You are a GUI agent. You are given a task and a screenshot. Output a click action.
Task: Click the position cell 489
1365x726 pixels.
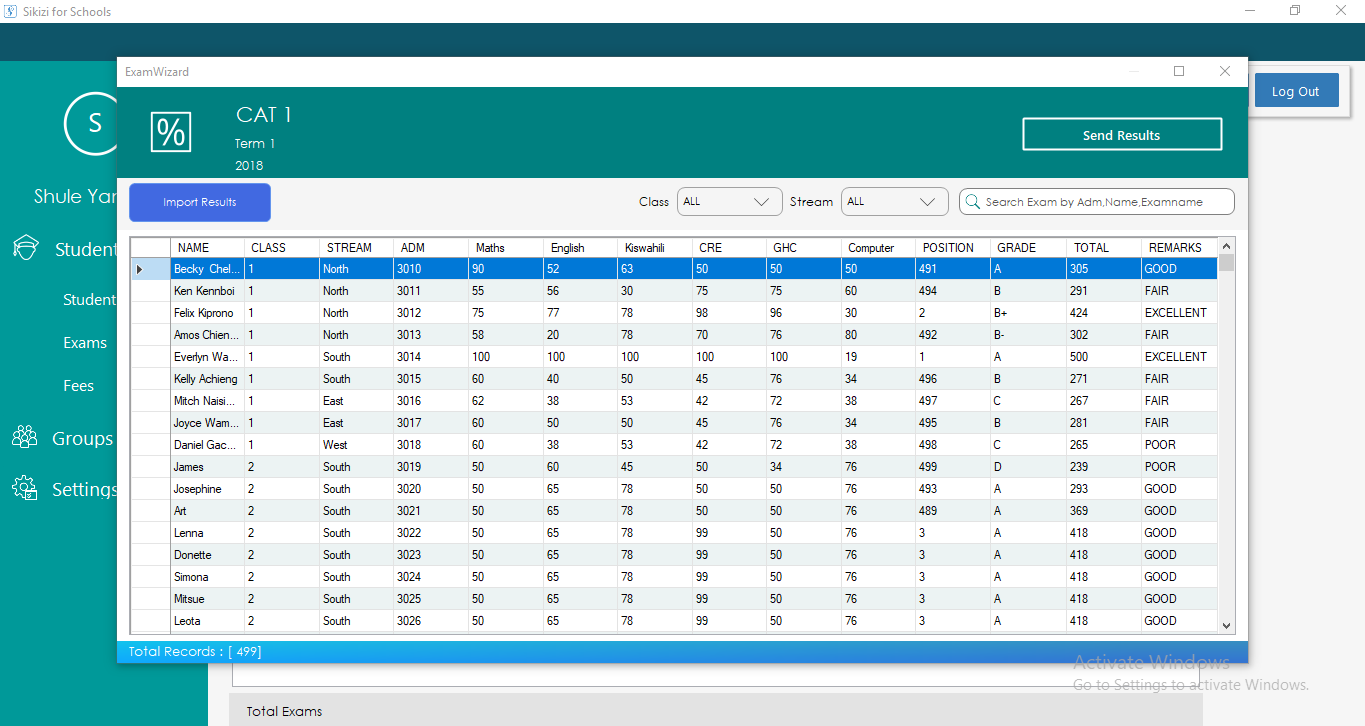click(x=953, y=511)
